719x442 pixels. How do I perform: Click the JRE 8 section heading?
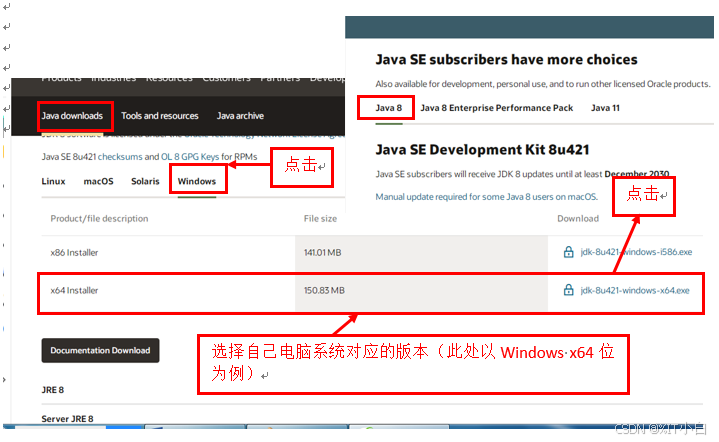pos(53,390)
